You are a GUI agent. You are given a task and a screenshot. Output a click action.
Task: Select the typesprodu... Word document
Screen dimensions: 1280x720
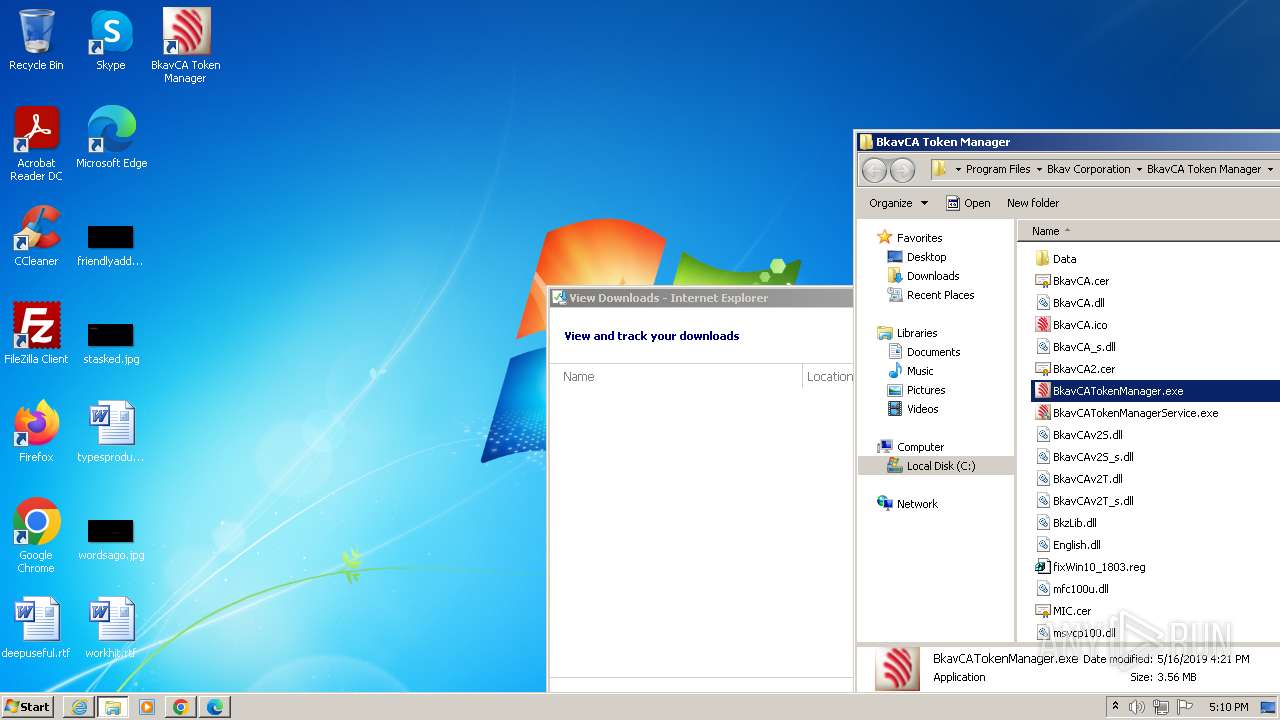(x=111, y=431)
